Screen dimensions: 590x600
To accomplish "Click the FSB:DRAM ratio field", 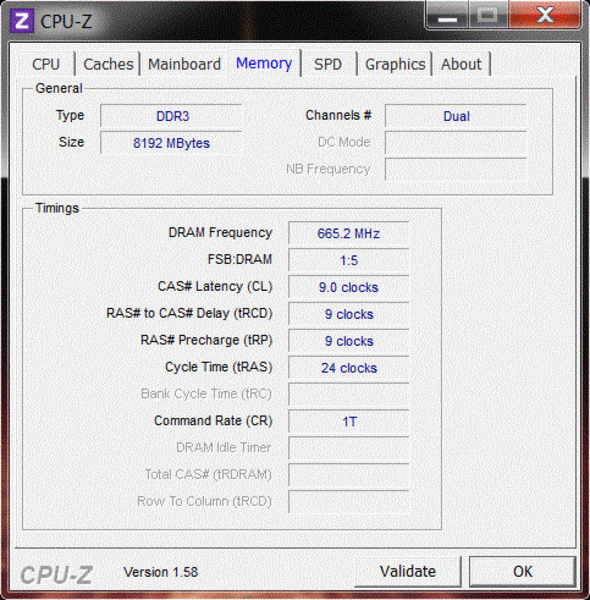I will [349, 260].
